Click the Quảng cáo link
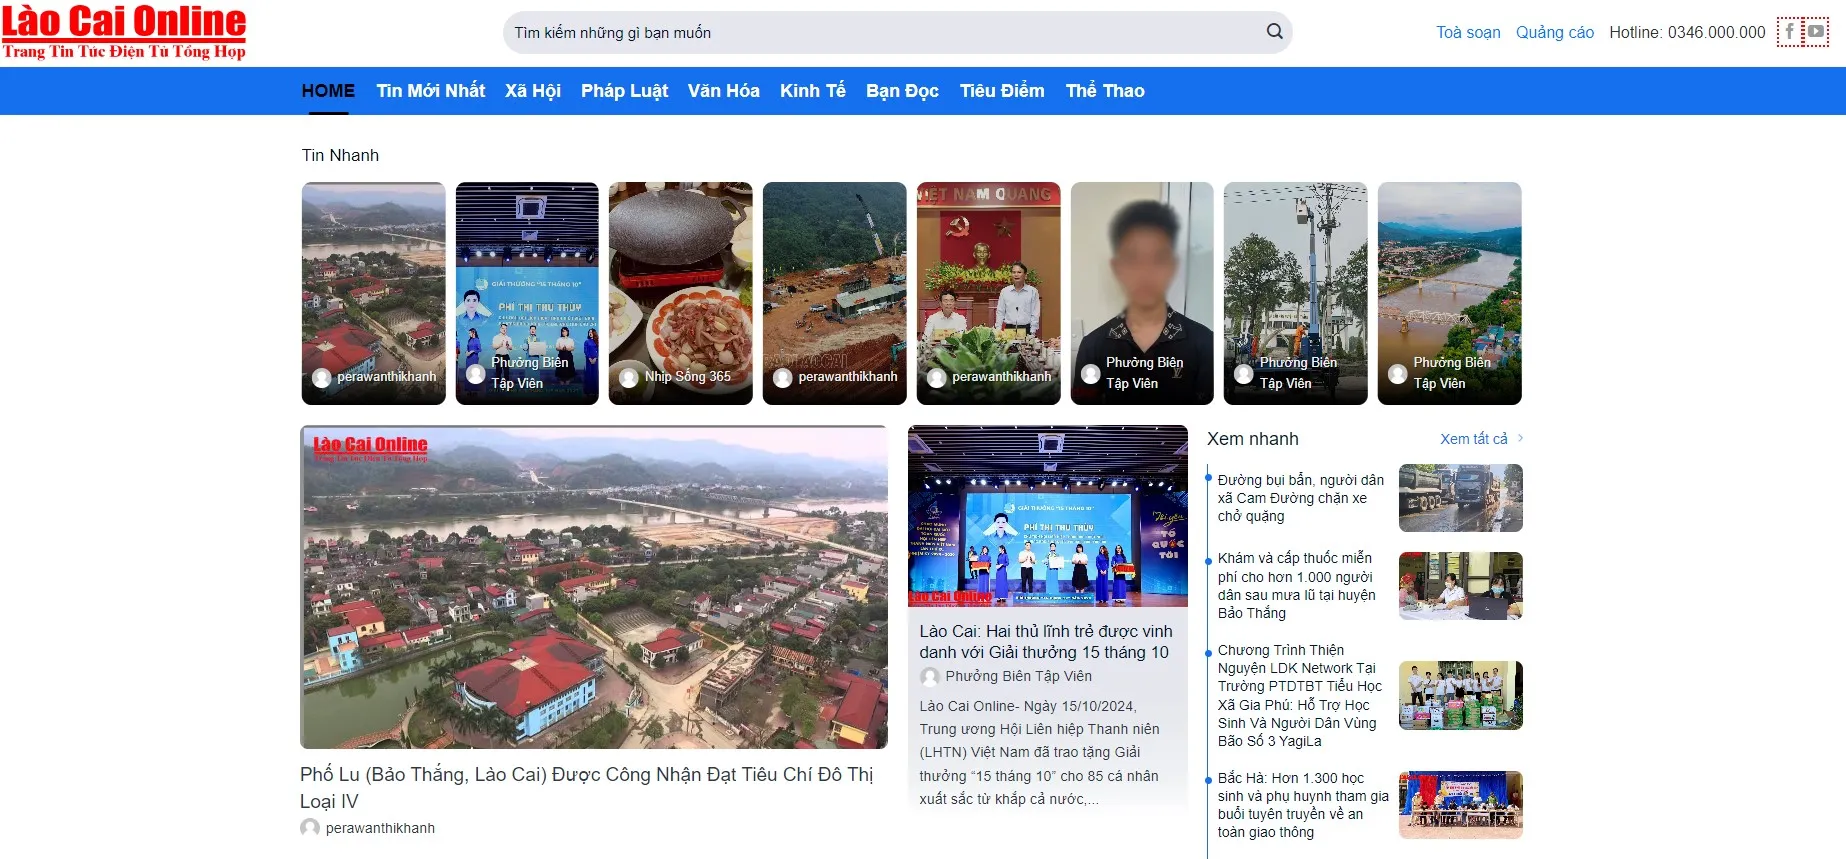The image size is (1846, 859). (1554, 32)
